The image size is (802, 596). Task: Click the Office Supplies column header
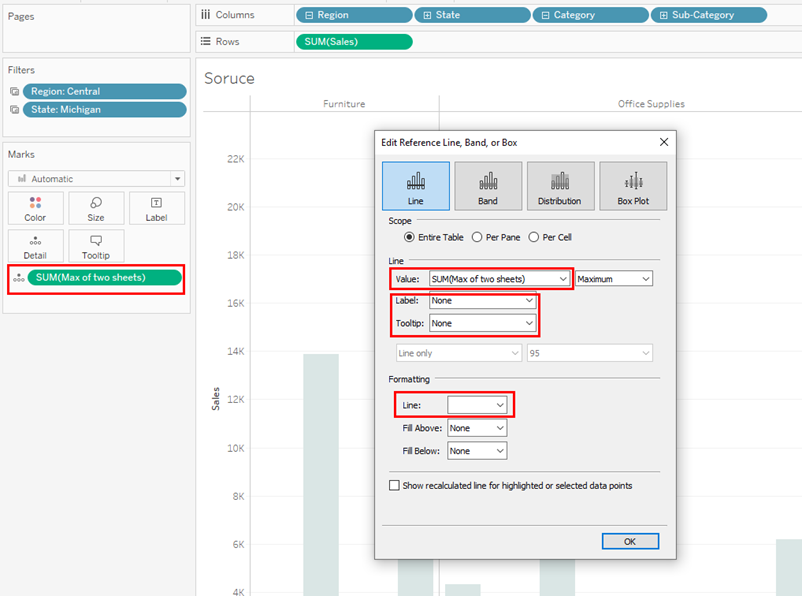651,104
